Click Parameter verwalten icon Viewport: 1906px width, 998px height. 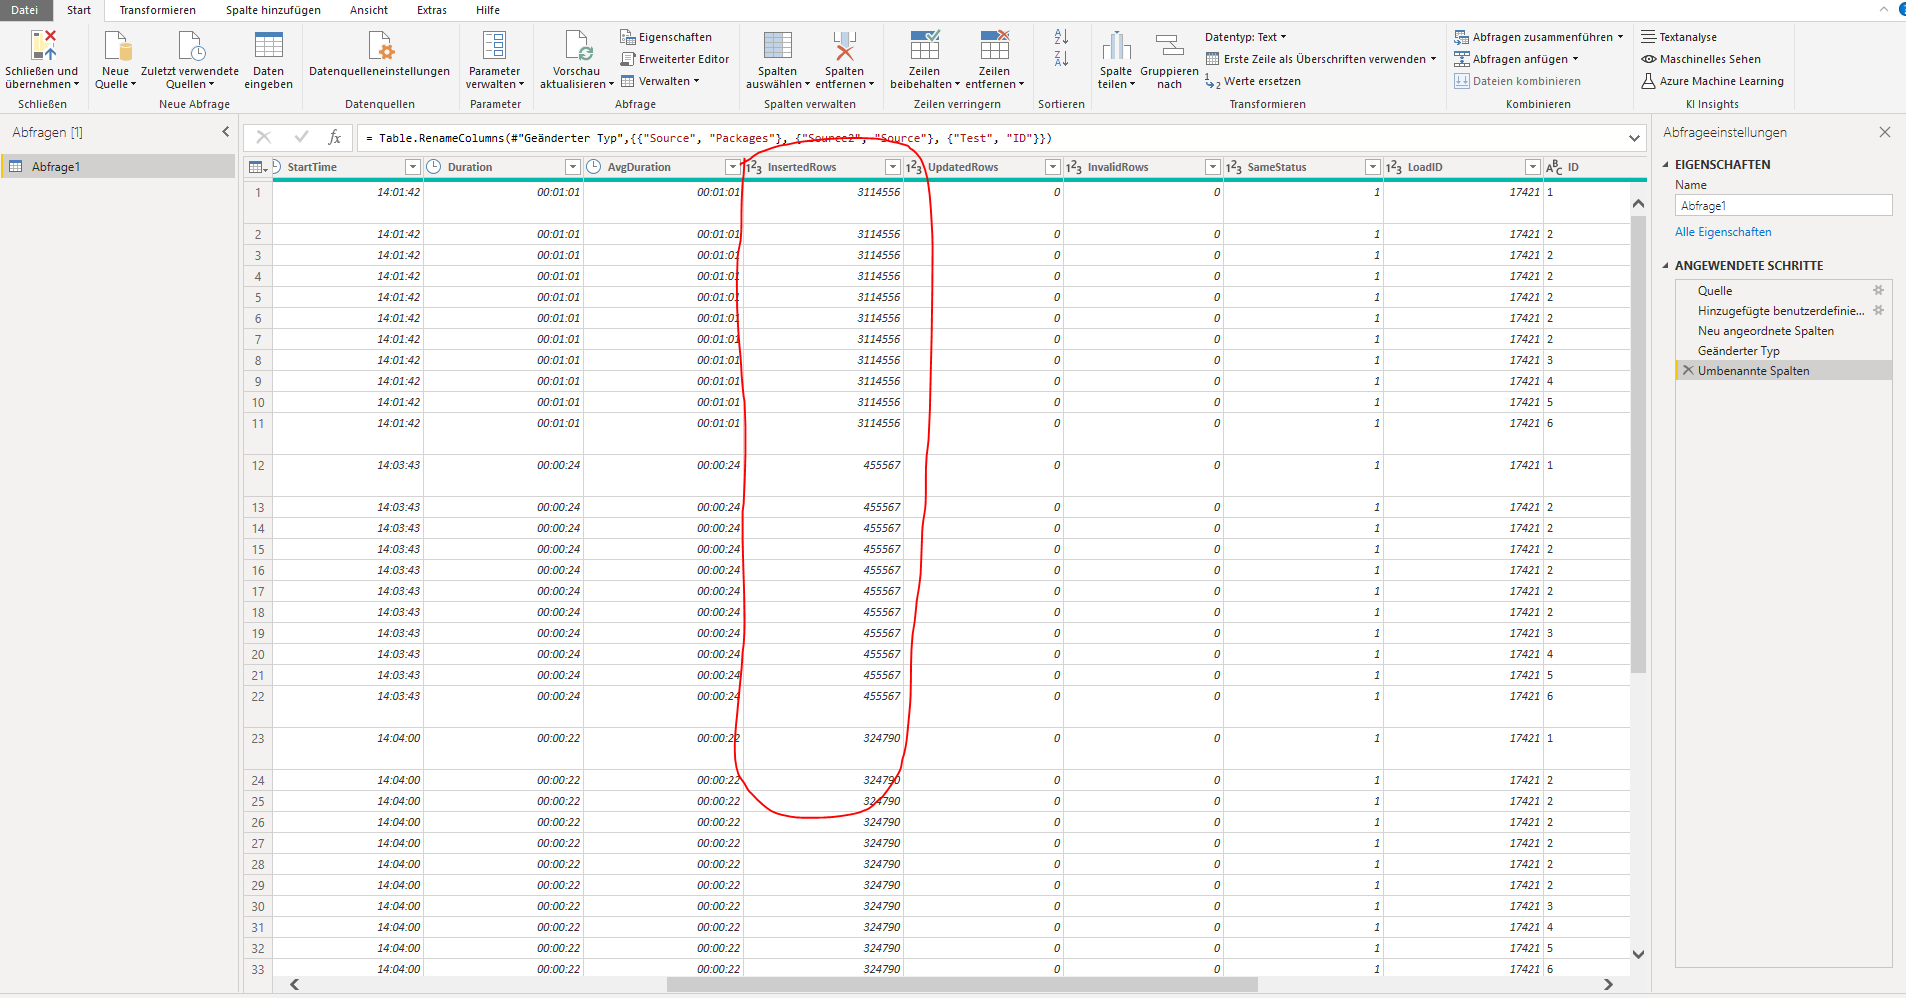(x=494, y=46)
